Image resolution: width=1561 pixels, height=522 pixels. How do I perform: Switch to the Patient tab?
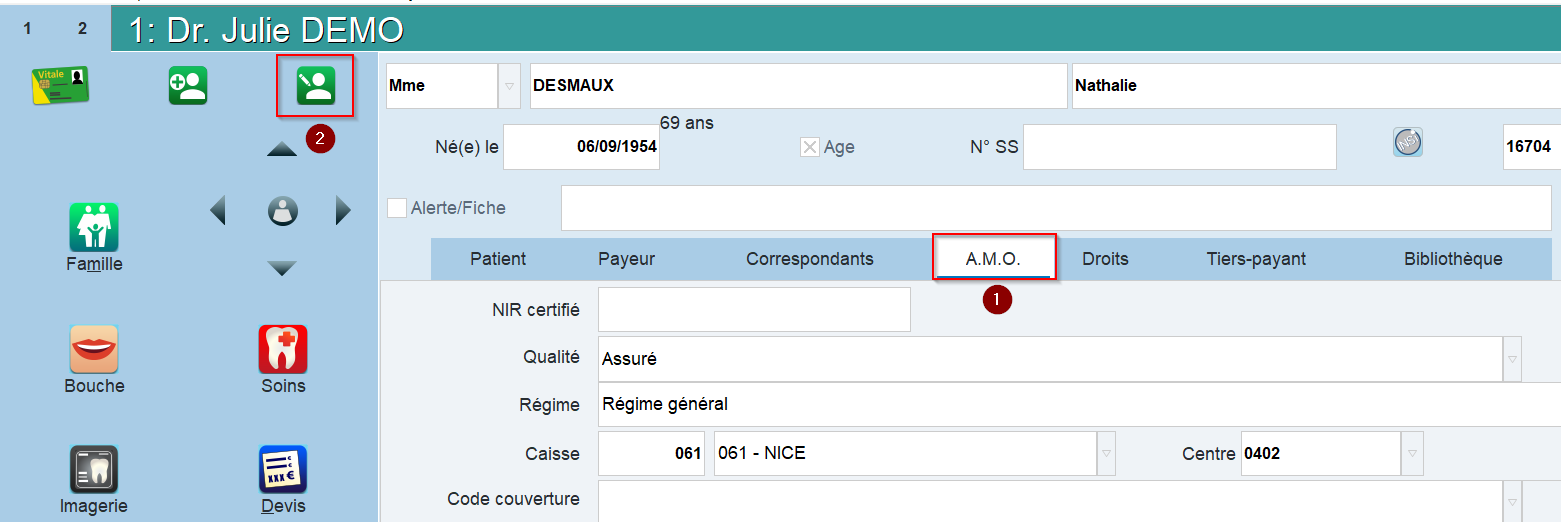tap(498, 259)
